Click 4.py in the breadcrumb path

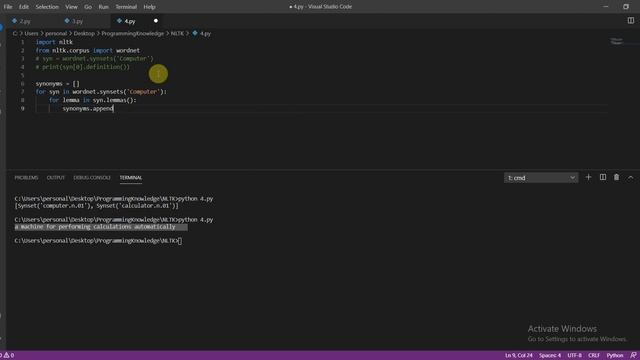pyautogui.click(x=205, y=33)
